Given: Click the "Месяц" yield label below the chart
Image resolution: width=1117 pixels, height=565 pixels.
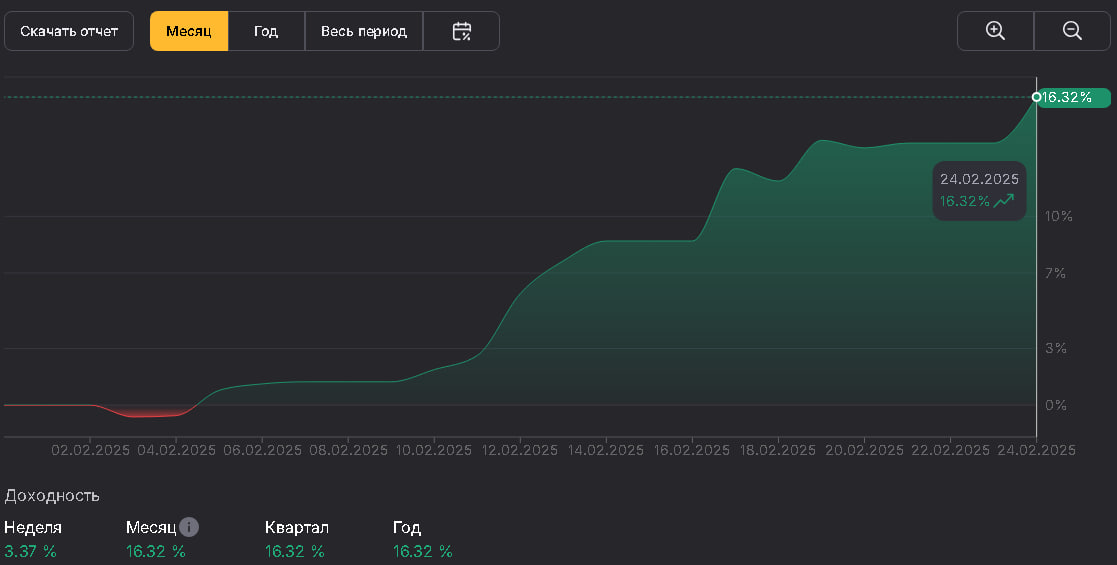Looking at the screenshot, I should point(151,528).
